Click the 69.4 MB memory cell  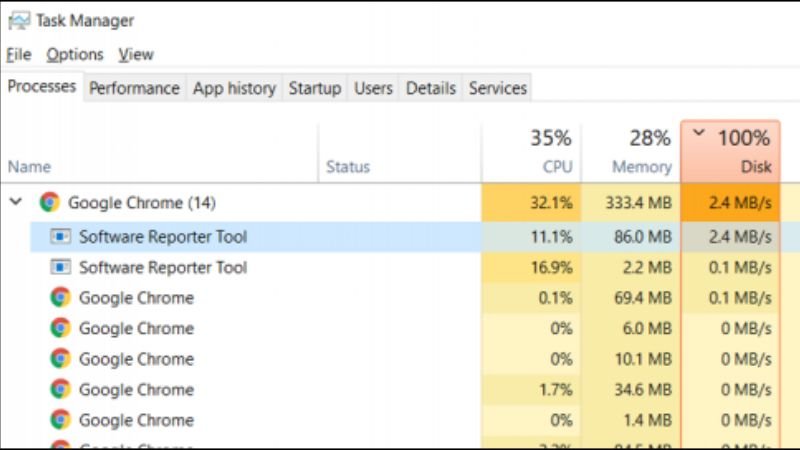click(631, 298)
